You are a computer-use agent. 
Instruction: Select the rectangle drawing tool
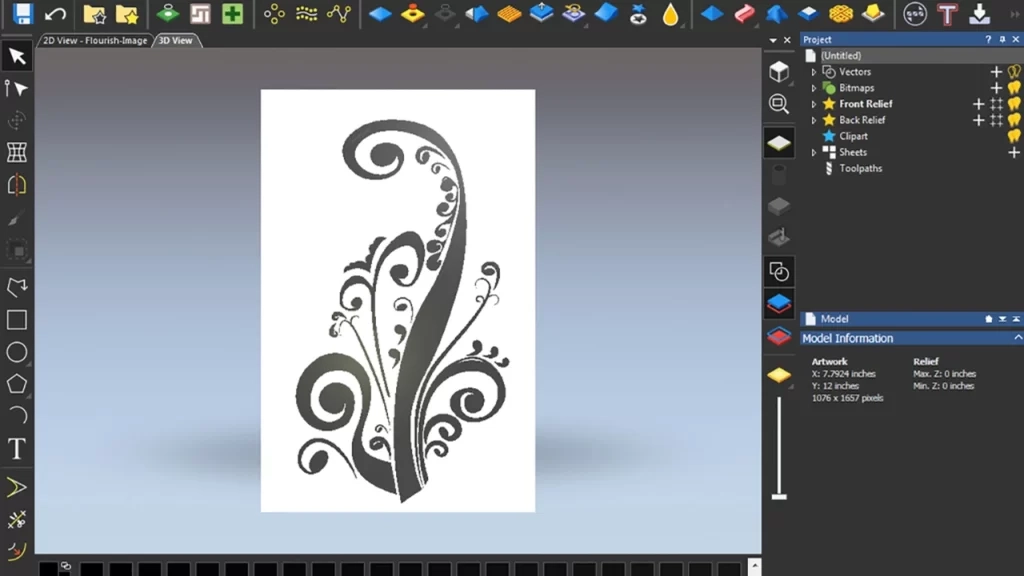pos(17,320)
